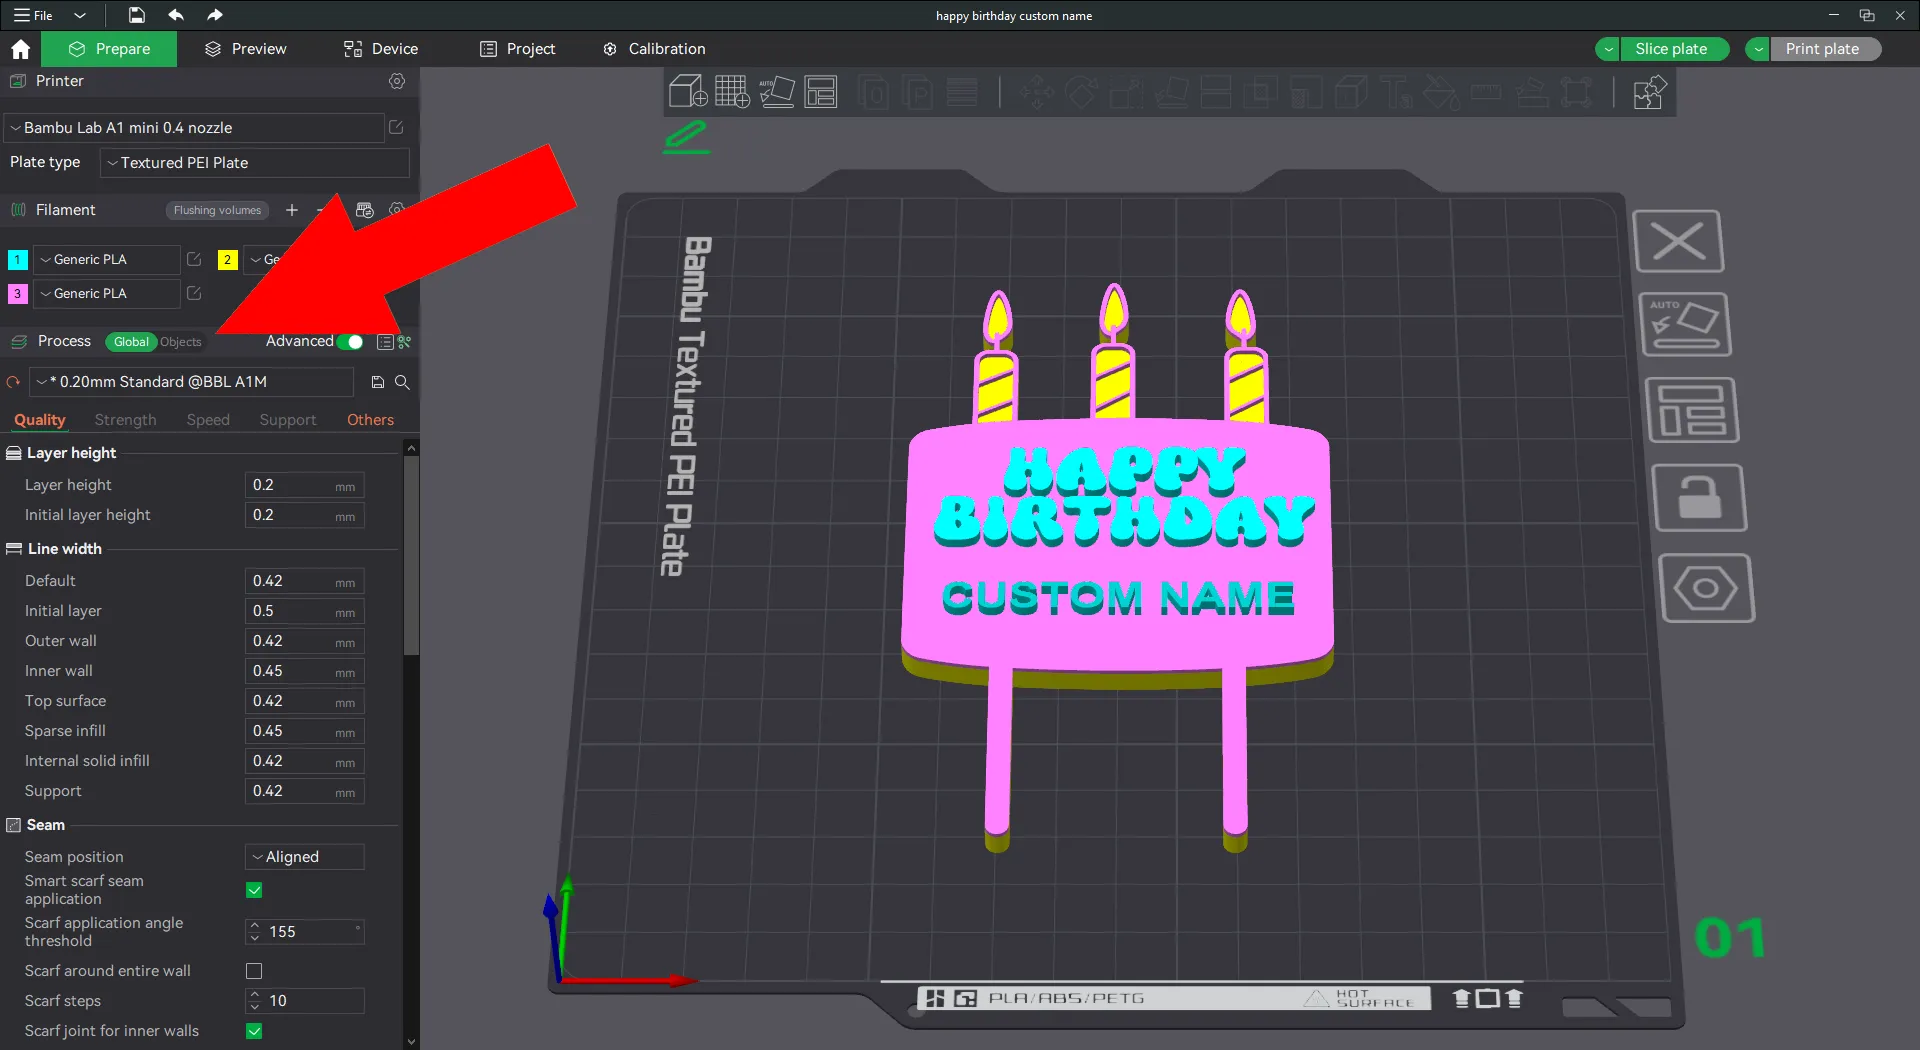Open the printer selection dropdown
The height and width of the screenshot is (1050, 1920).
coord(194,128)
